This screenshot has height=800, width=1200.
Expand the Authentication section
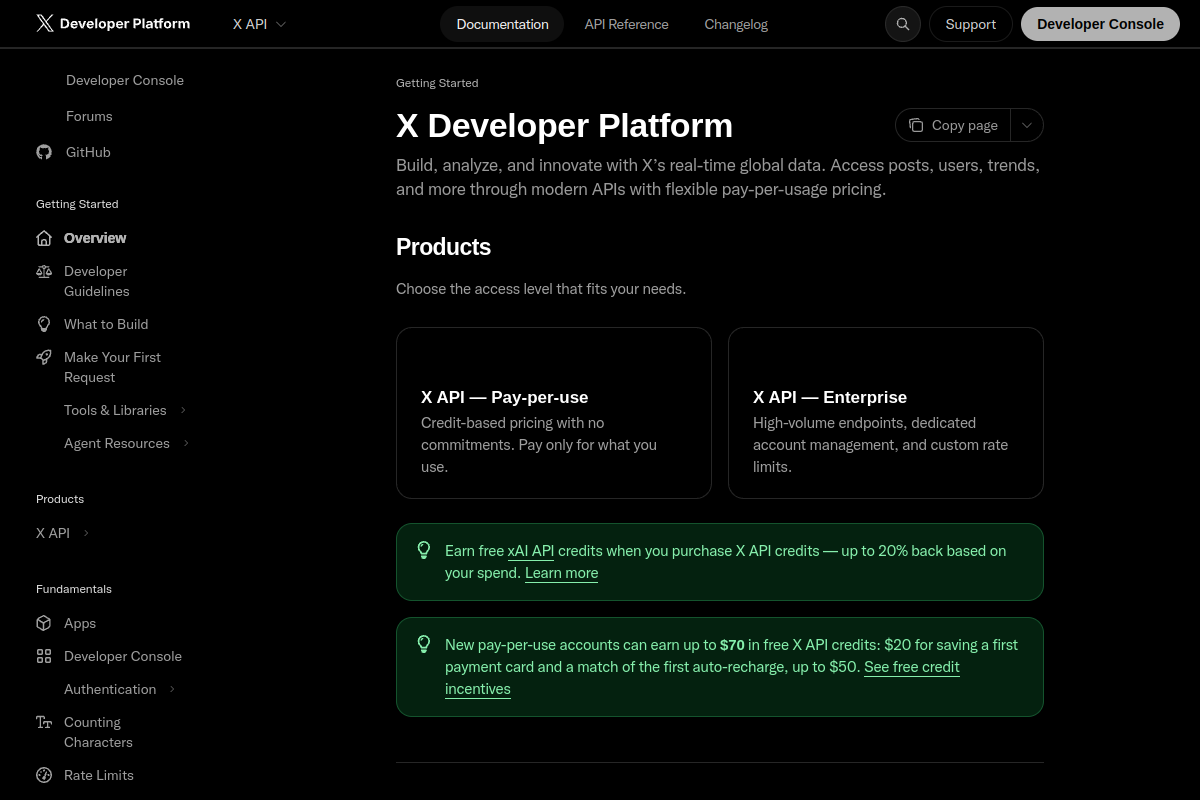click(x=172, y=689)
